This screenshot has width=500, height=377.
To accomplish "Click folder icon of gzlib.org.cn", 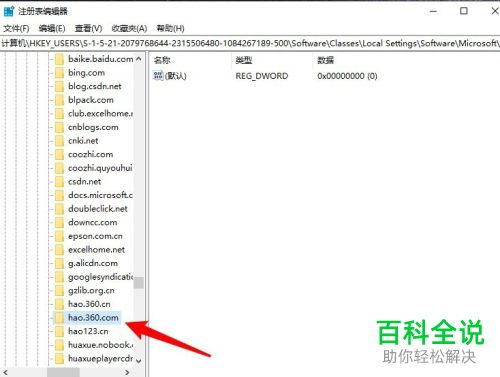I will (x=59, y=291).
